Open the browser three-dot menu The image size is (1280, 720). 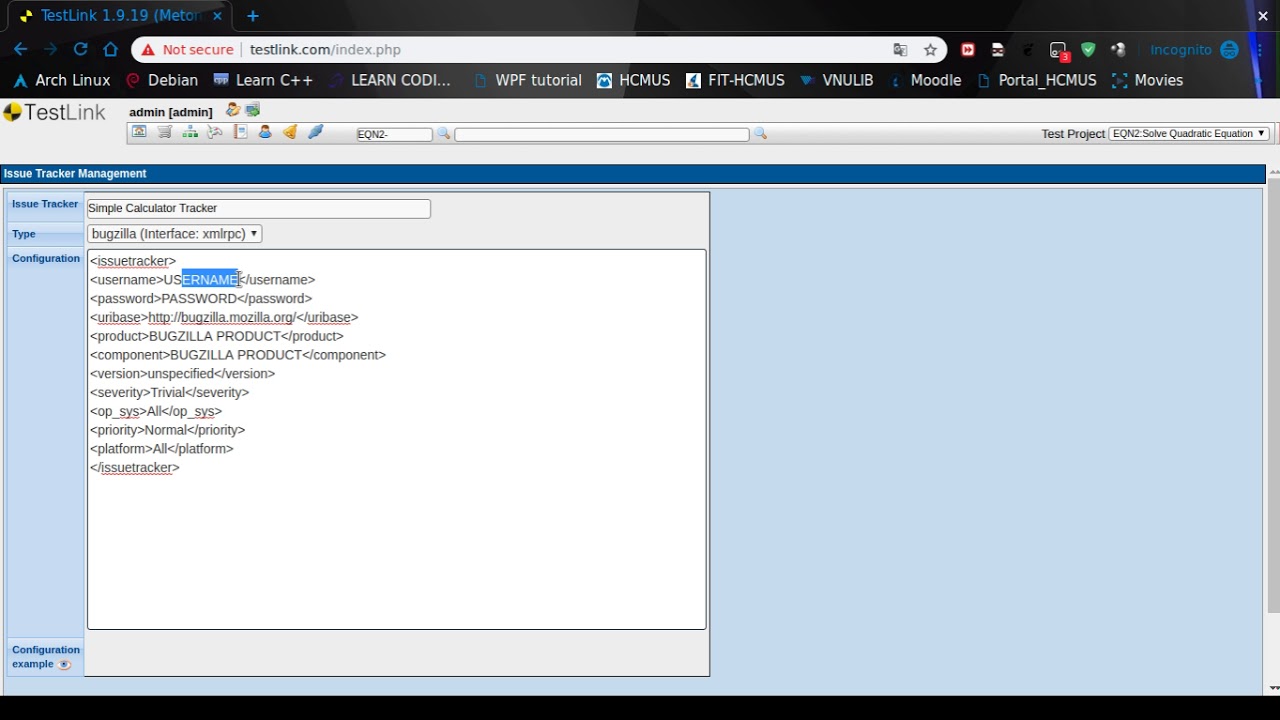(1259, 50)
